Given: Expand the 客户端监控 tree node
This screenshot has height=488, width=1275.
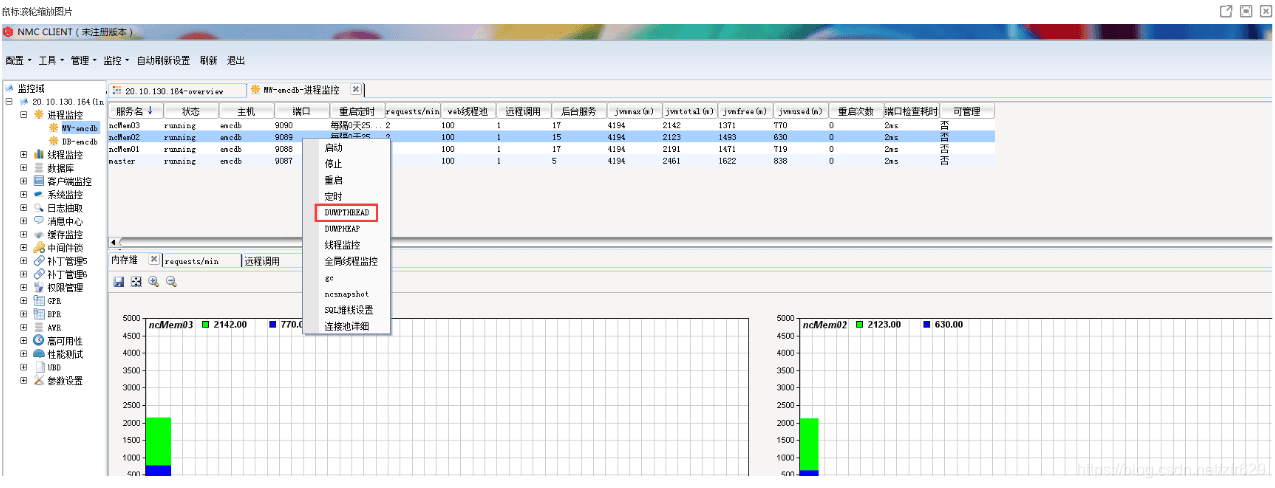Looking at the screenshot, I should [24, 181].
